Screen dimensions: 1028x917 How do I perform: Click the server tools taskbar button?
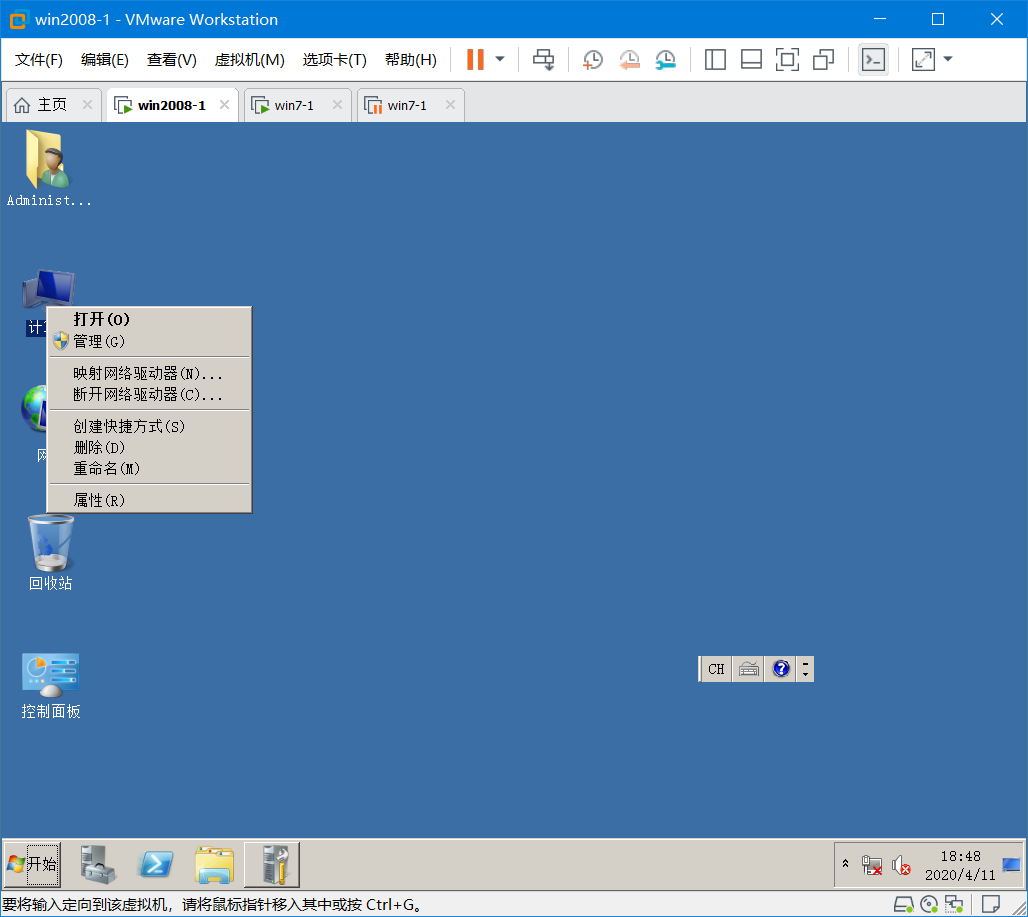pos(272,864)
